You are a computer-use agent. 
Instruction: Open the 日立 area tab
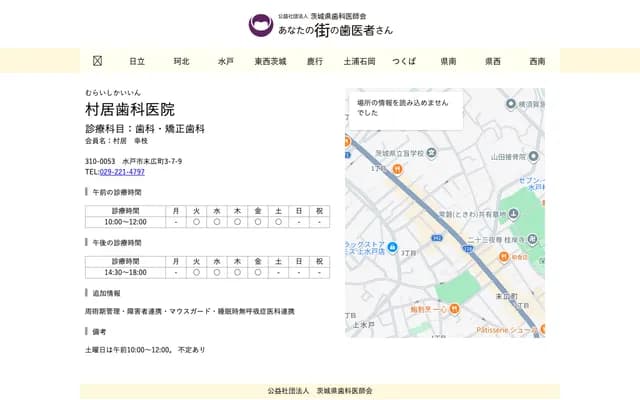137,61
